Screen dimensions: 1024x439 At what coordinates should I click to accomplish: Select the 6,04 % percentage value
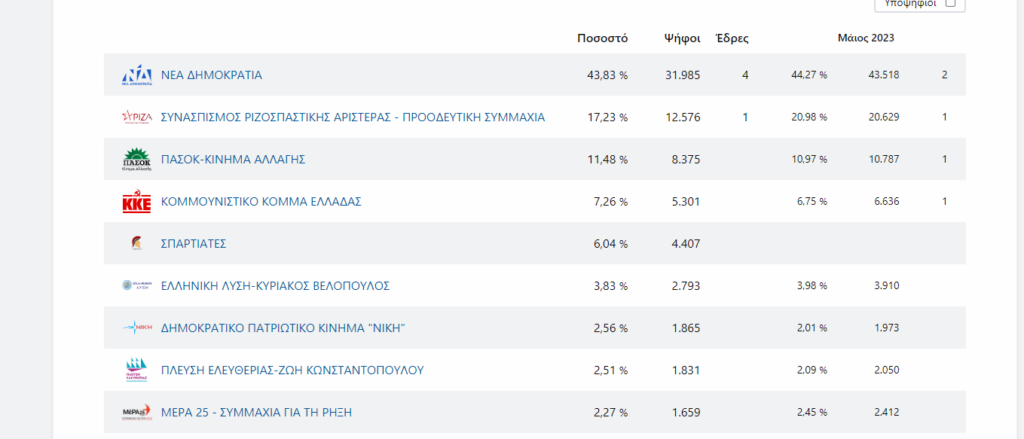611,244
